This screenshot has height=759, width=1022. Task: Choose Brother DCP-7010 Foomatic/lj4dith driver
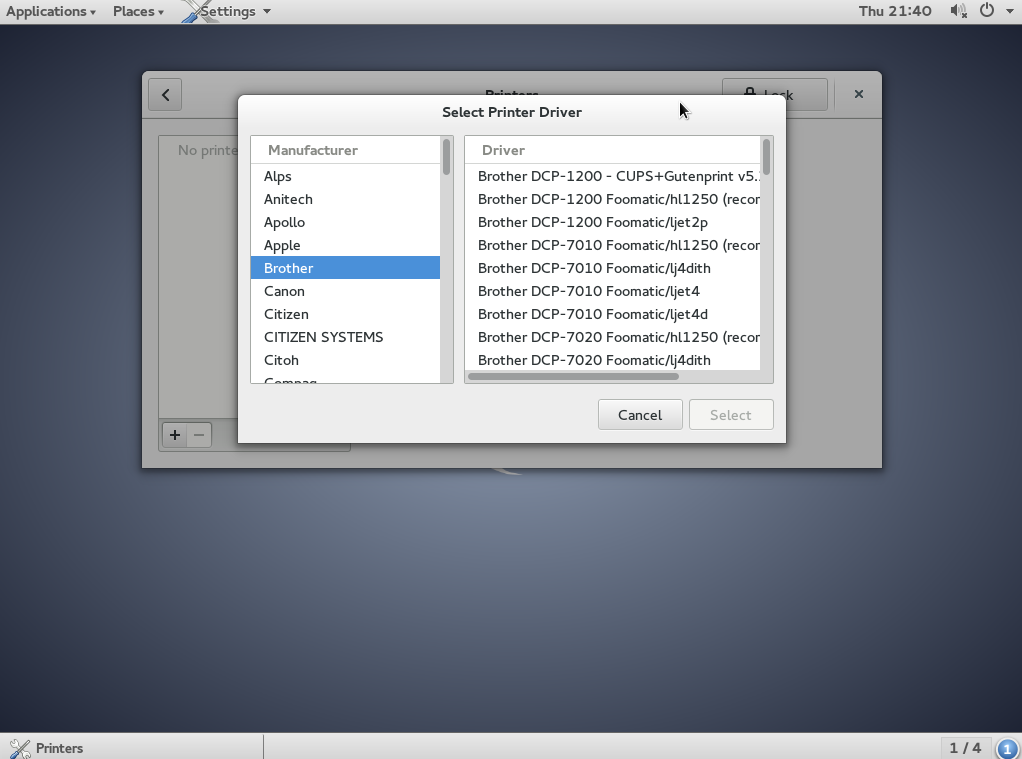coord(612,268)
